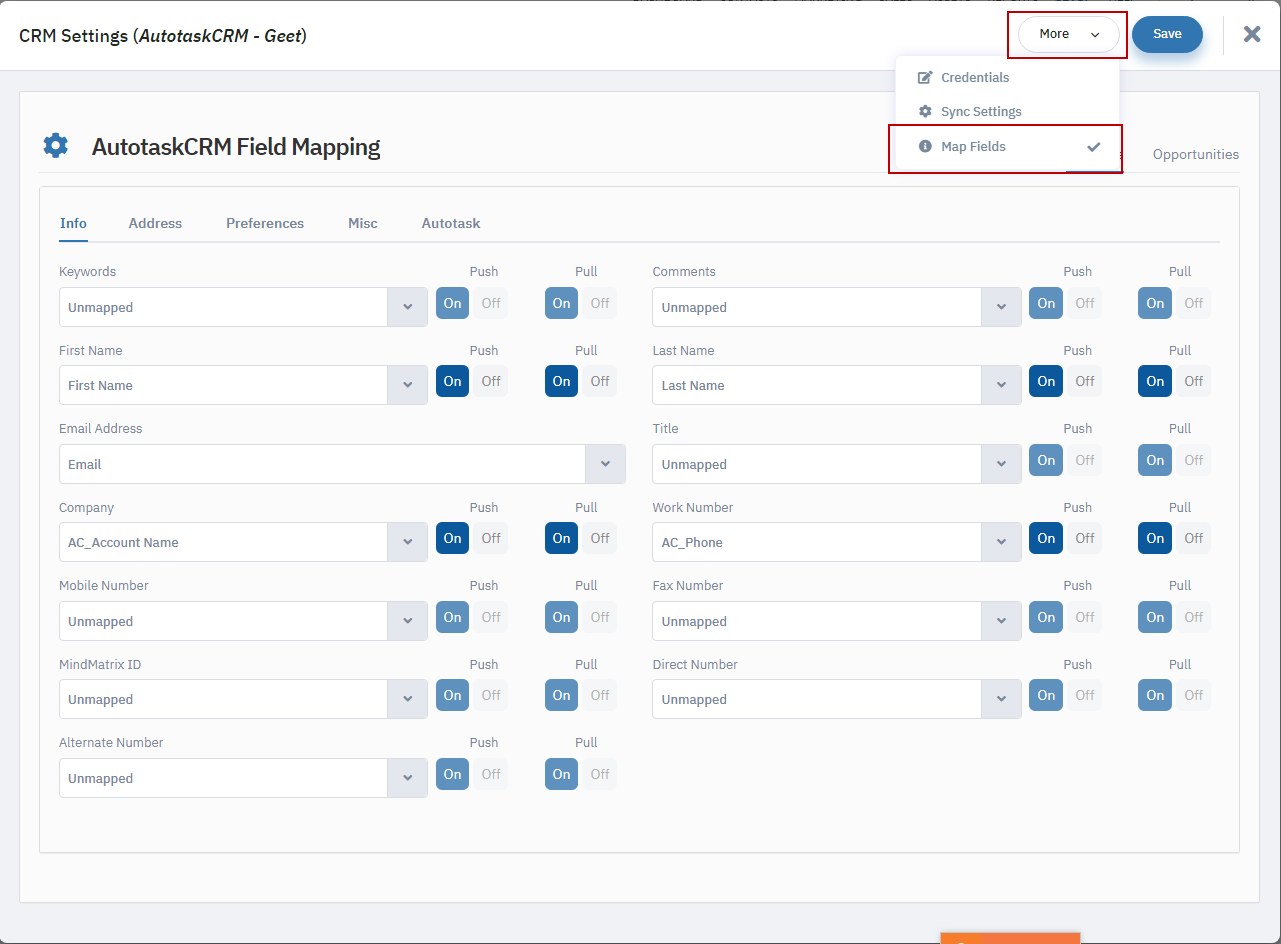1281x944 pixels.
Task: Click the Map Fields info icon
Action: click(925, 146)
